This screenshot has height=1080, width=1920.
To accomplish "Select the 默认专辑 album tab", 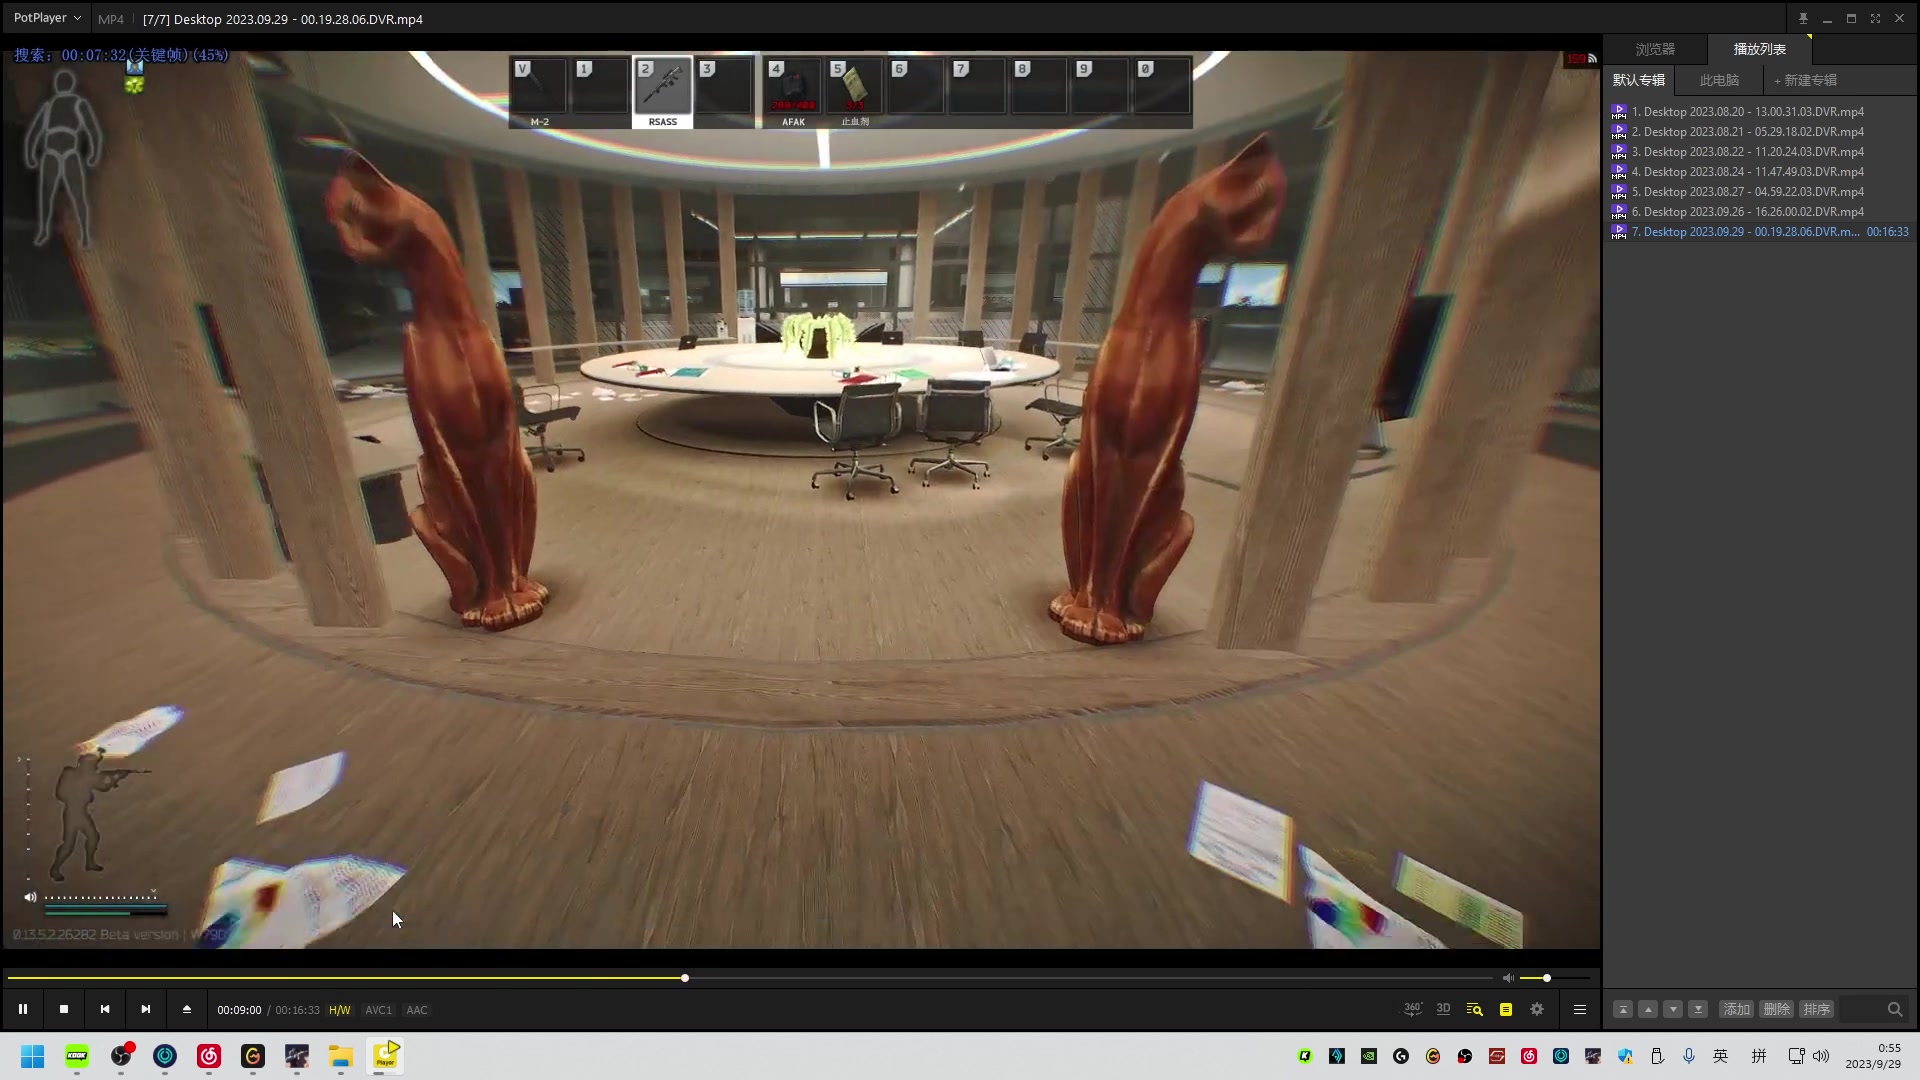I will click(x=1639, y=80).
